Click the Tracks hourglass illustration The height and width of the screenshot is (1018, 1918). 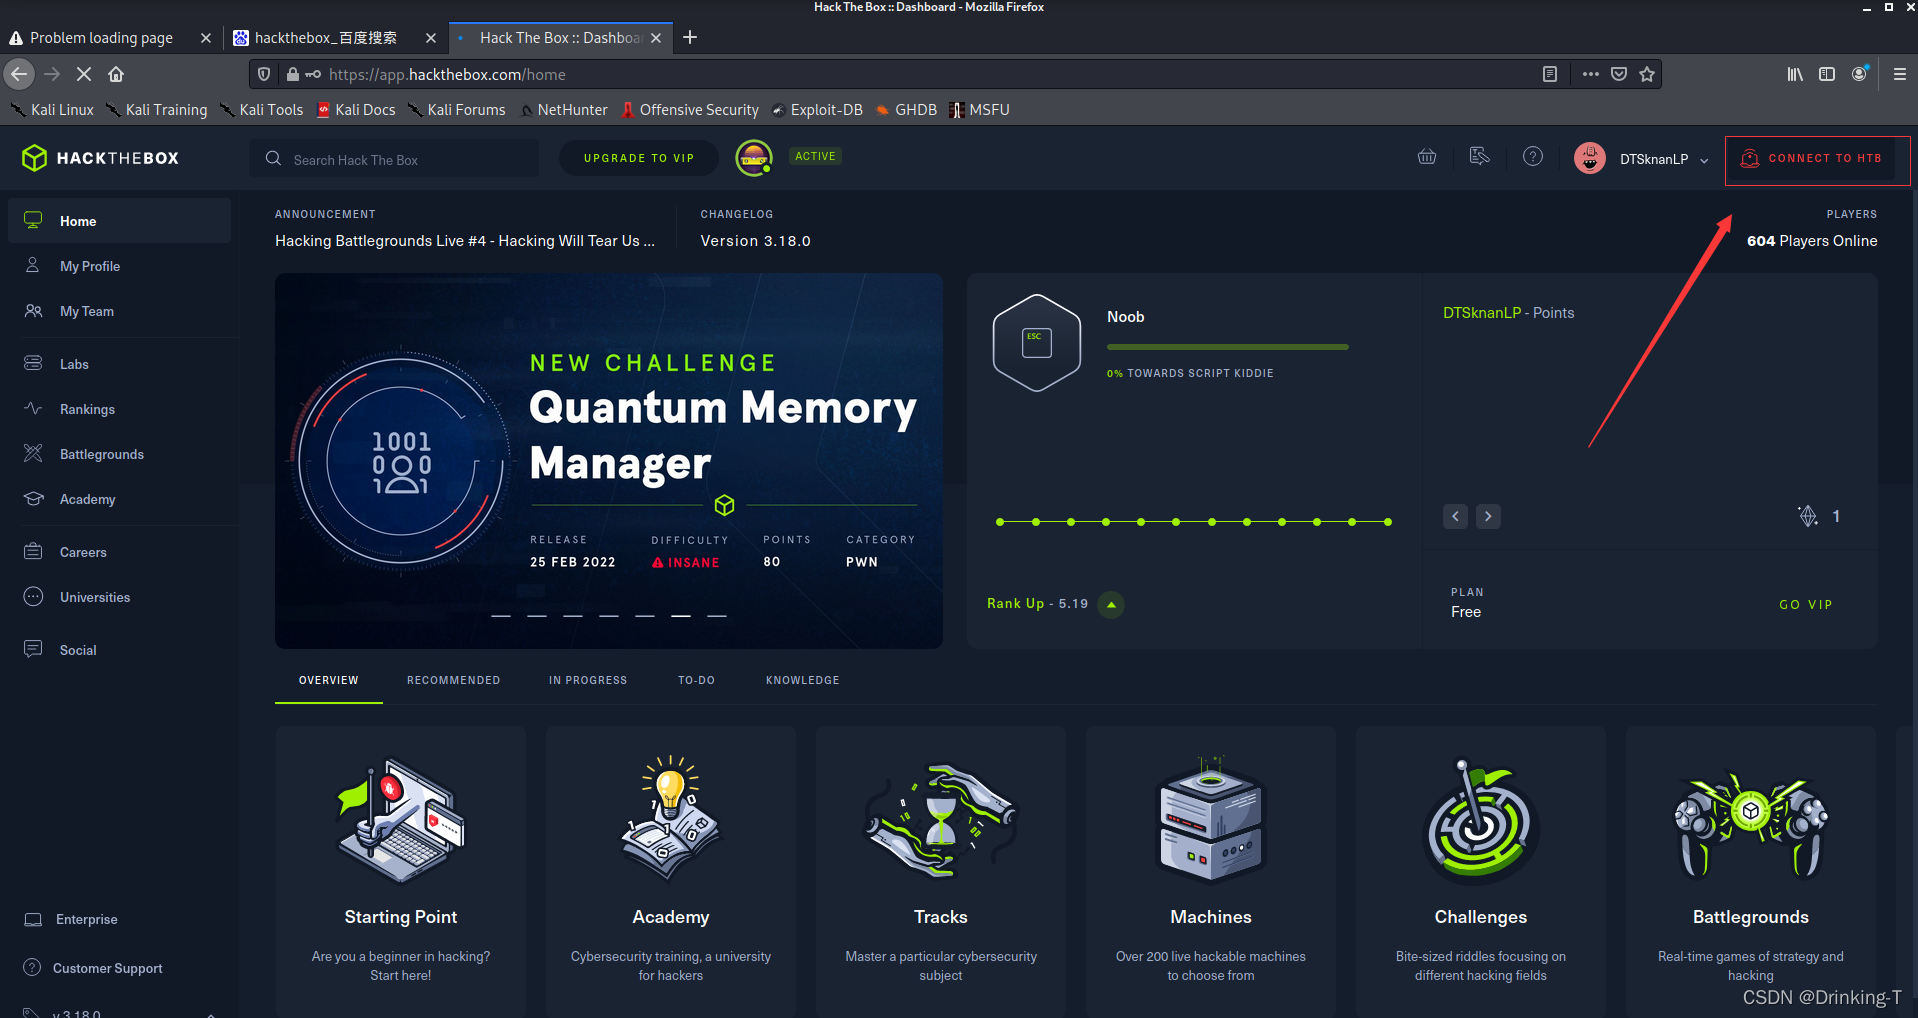tap(941, 820)
